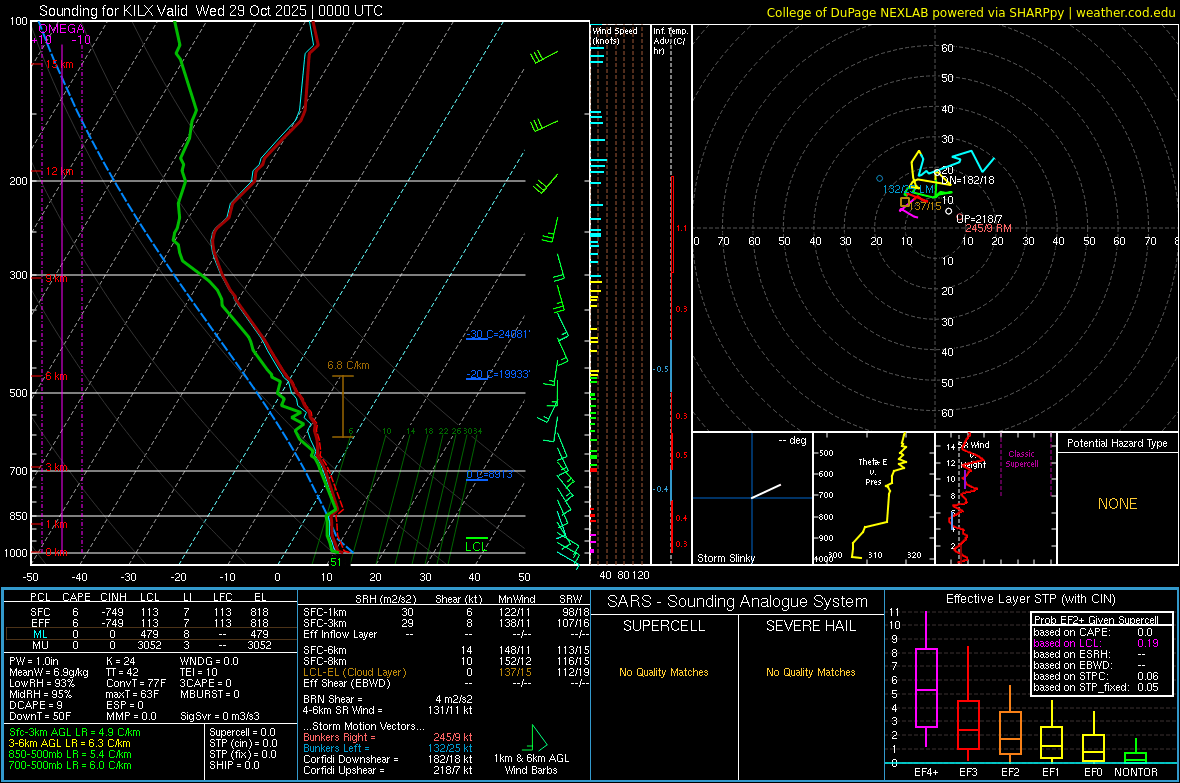Click the small blue circle marker on the hodograph

[879, 178]
